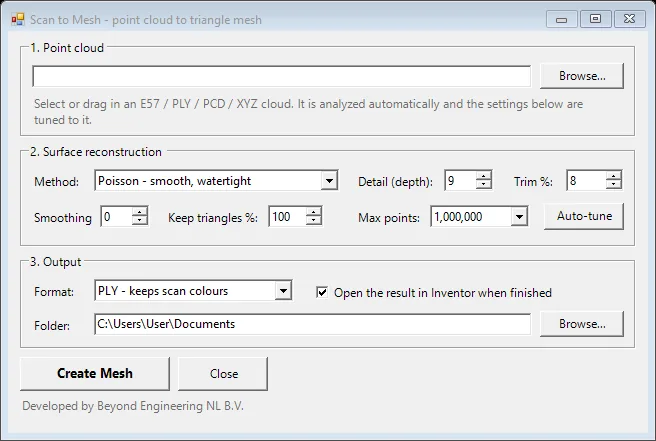The image size is (656, 441).
Task: Browse for a point cloud file
Action: (582, 76)
